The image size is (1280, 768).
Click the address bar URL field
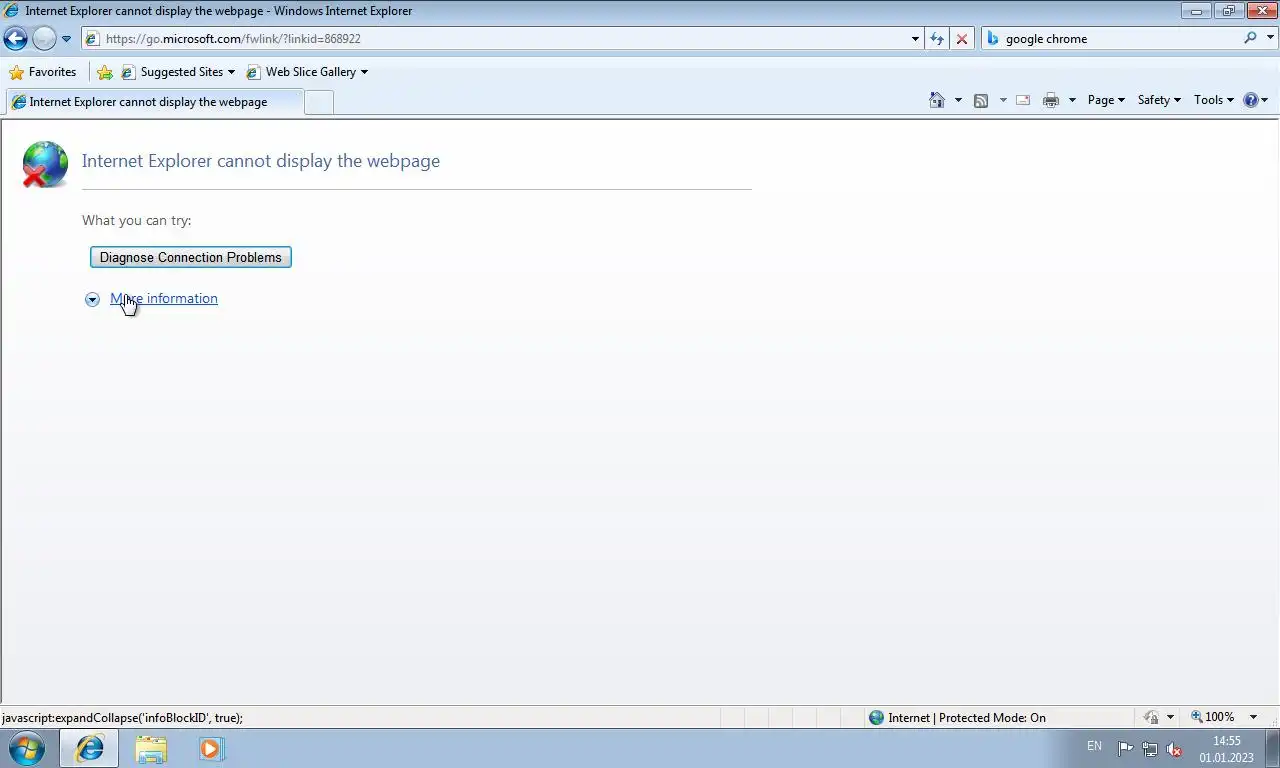point(500,39)
